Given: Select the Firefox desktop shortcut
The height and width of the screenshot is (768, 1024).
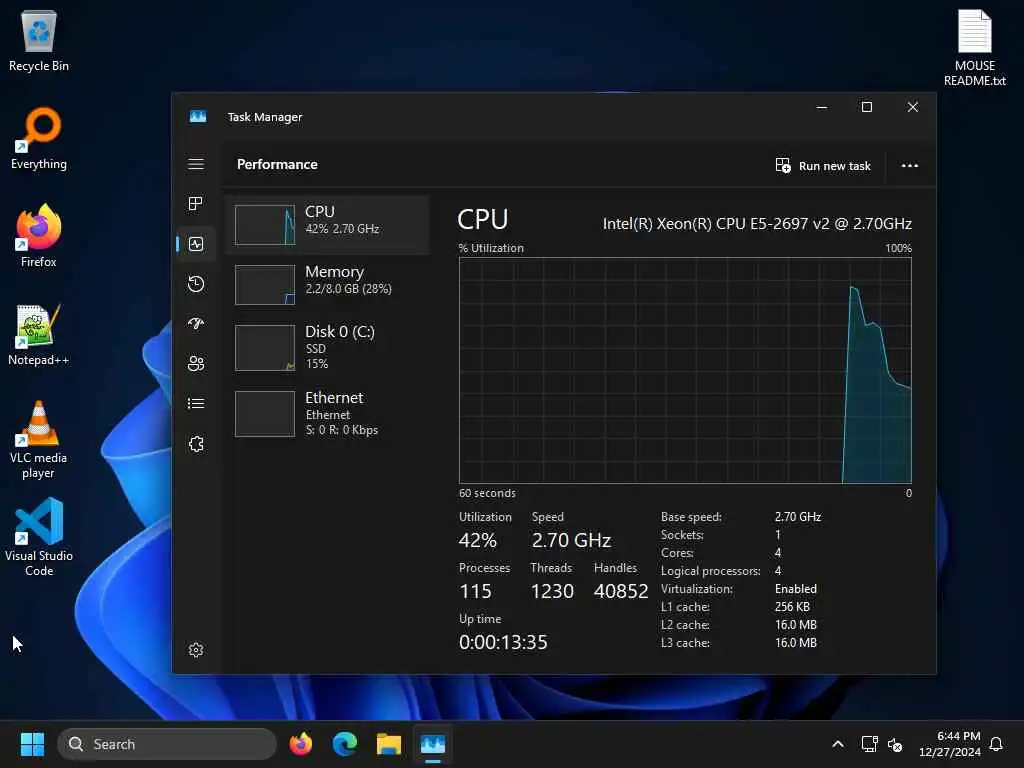Looking at the screenshot, I should [x=39, y=236].
